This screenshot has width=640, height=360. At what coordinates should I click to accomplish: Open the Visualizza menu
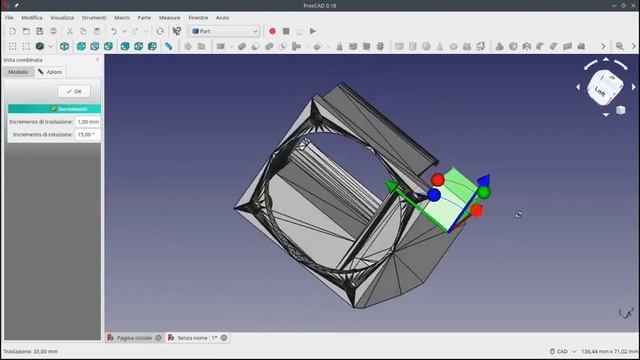click(x=62, y=18)
